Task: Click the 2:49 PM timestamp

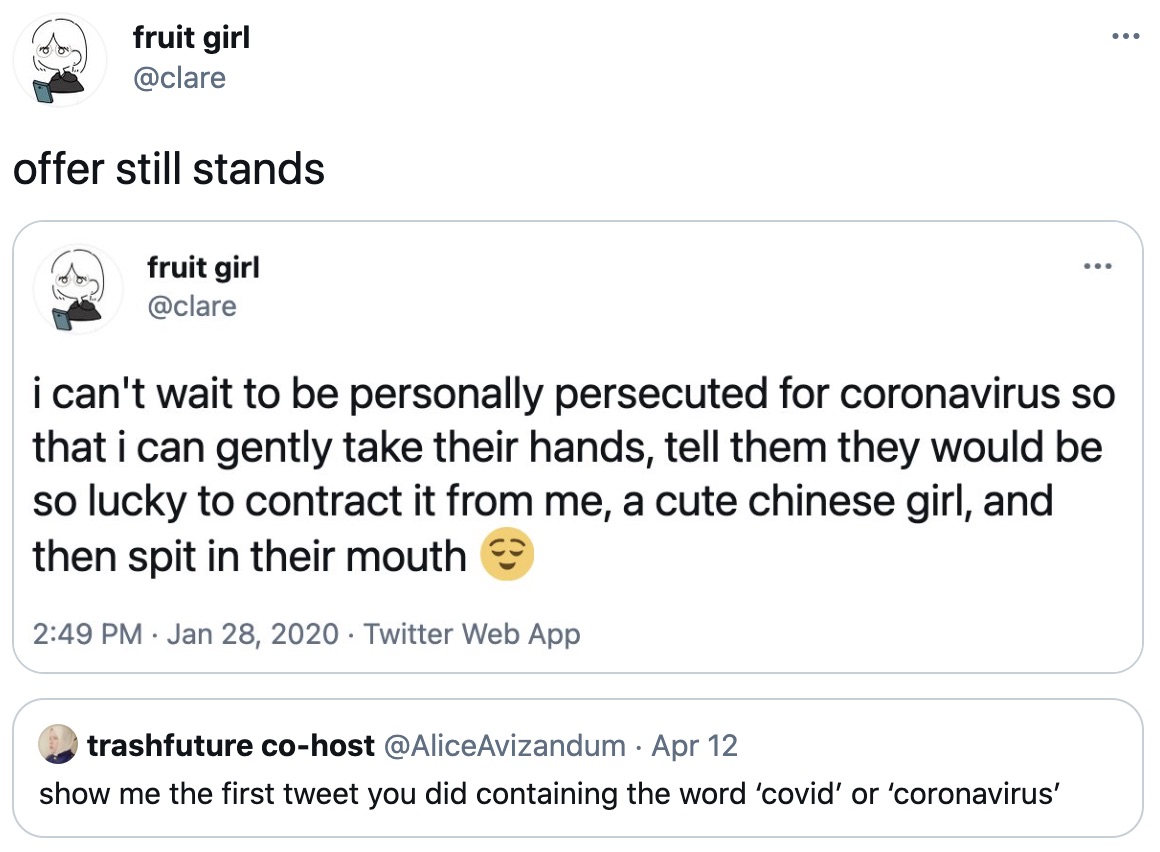Action: pos(87,634)
